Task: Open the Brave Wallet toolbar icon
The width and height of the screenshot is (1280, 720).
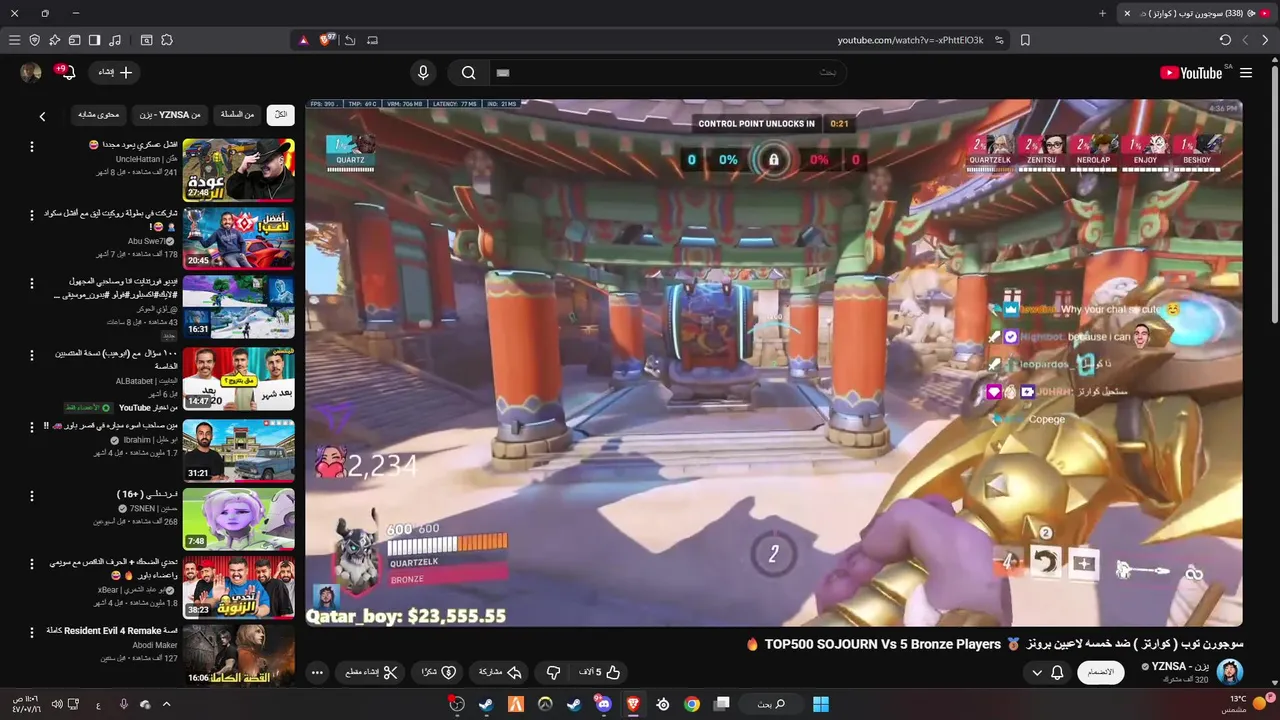Action: 74,40
